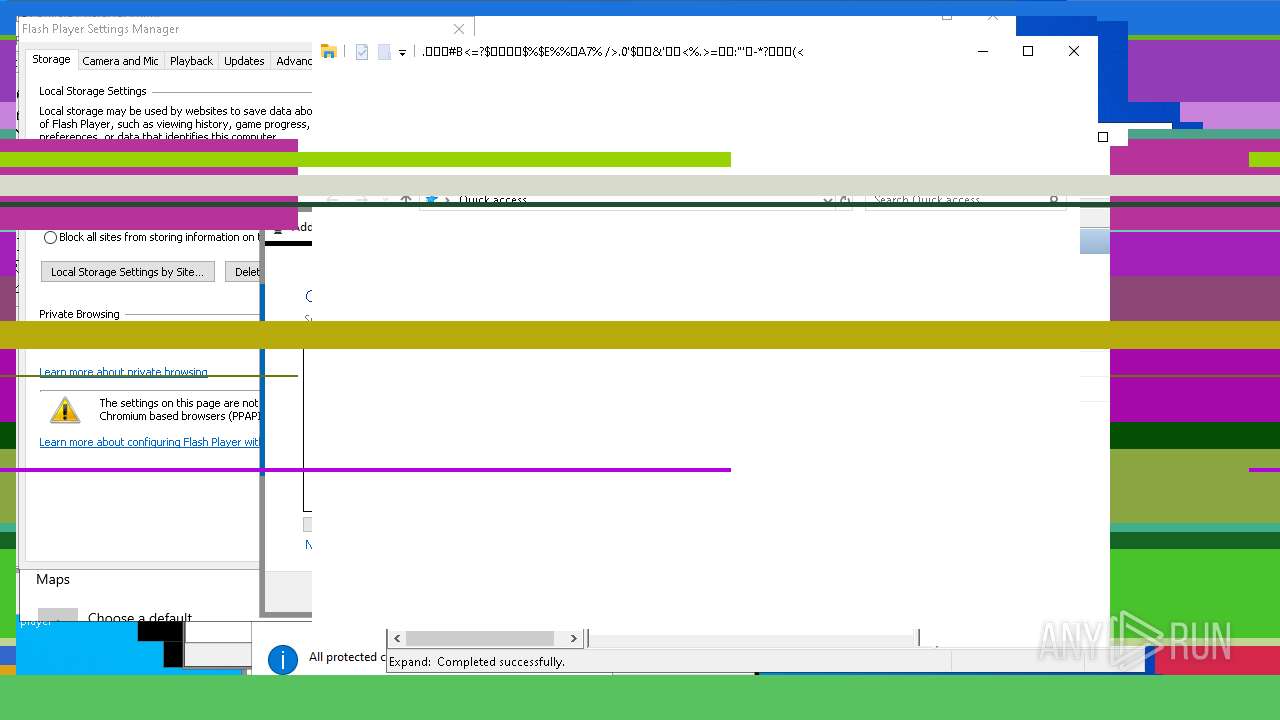Click the small square checkbox near the blue block
This screenshot has height=720, width=1280.
[1103, 137]
